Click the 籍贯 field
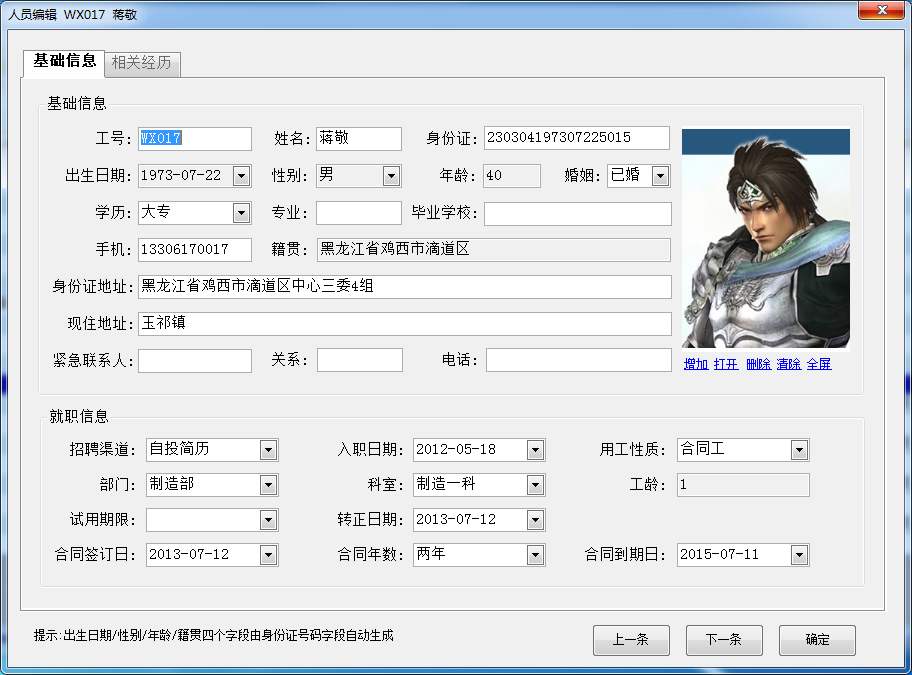 [494, 249]
